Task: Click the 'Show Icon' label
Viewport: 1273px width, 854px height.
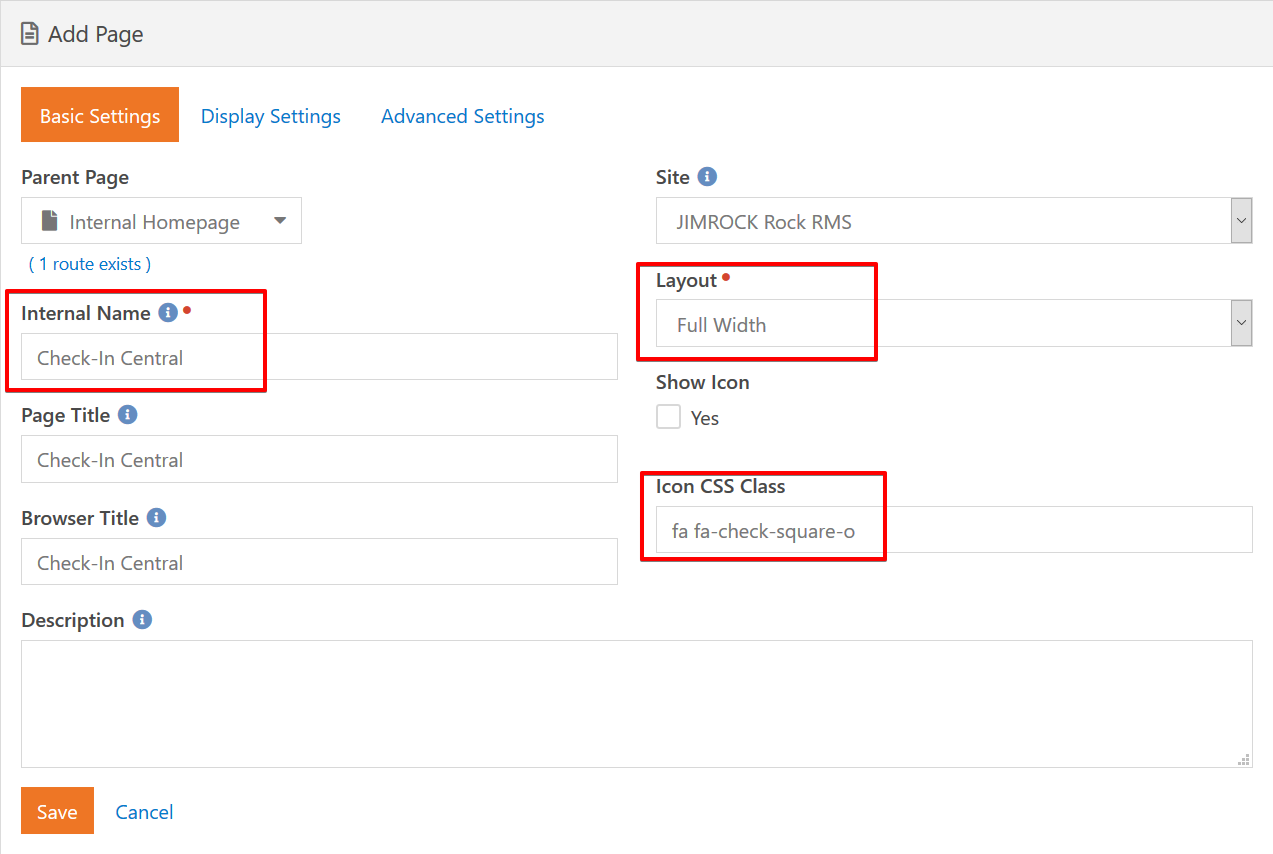Action: click(702, 382)
